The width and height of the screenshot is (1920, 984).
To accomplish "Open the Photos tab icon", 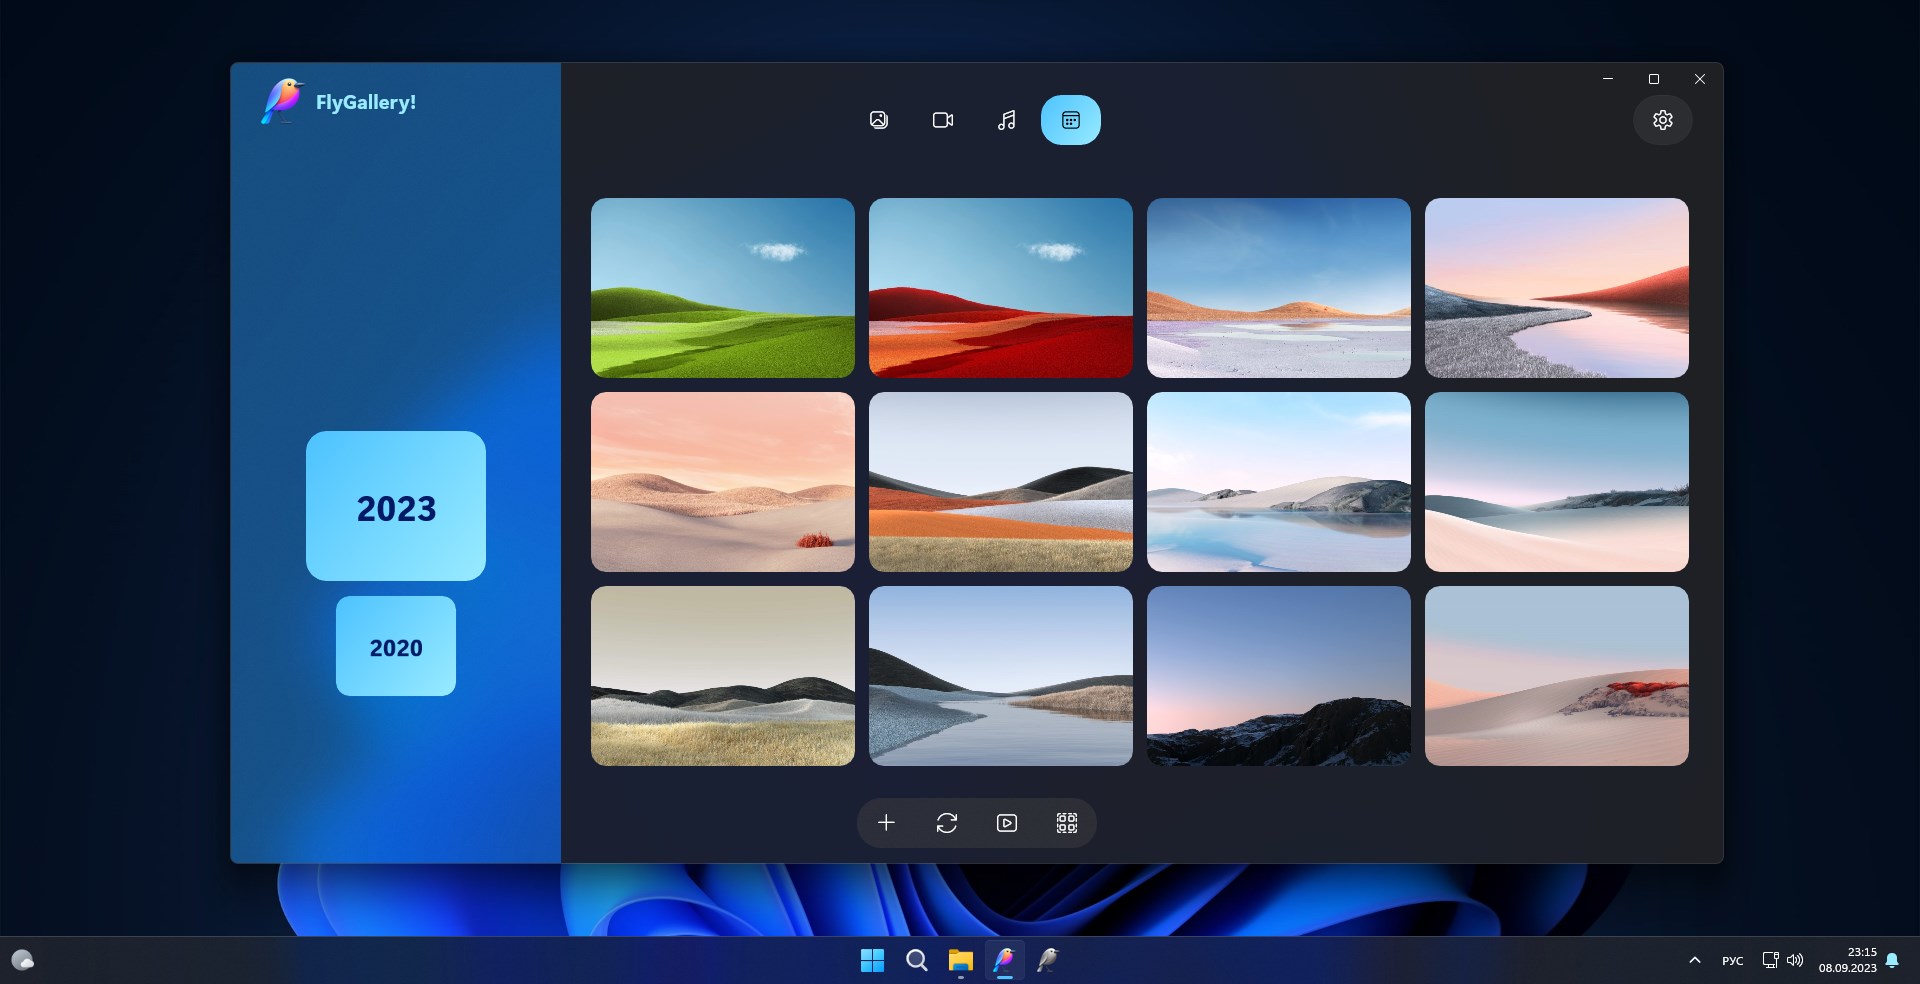I will click(x=878, y=120).
